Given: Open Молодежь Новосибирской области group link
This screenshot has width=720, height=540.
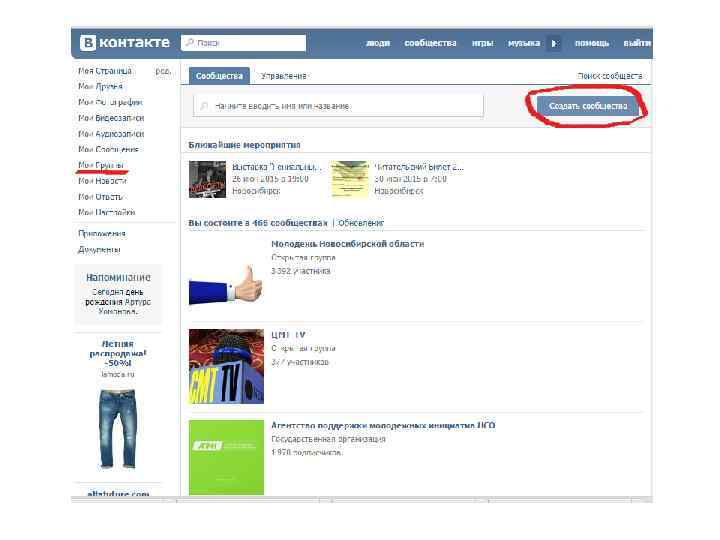Looking at the screenshot, I should coord(348,244).
